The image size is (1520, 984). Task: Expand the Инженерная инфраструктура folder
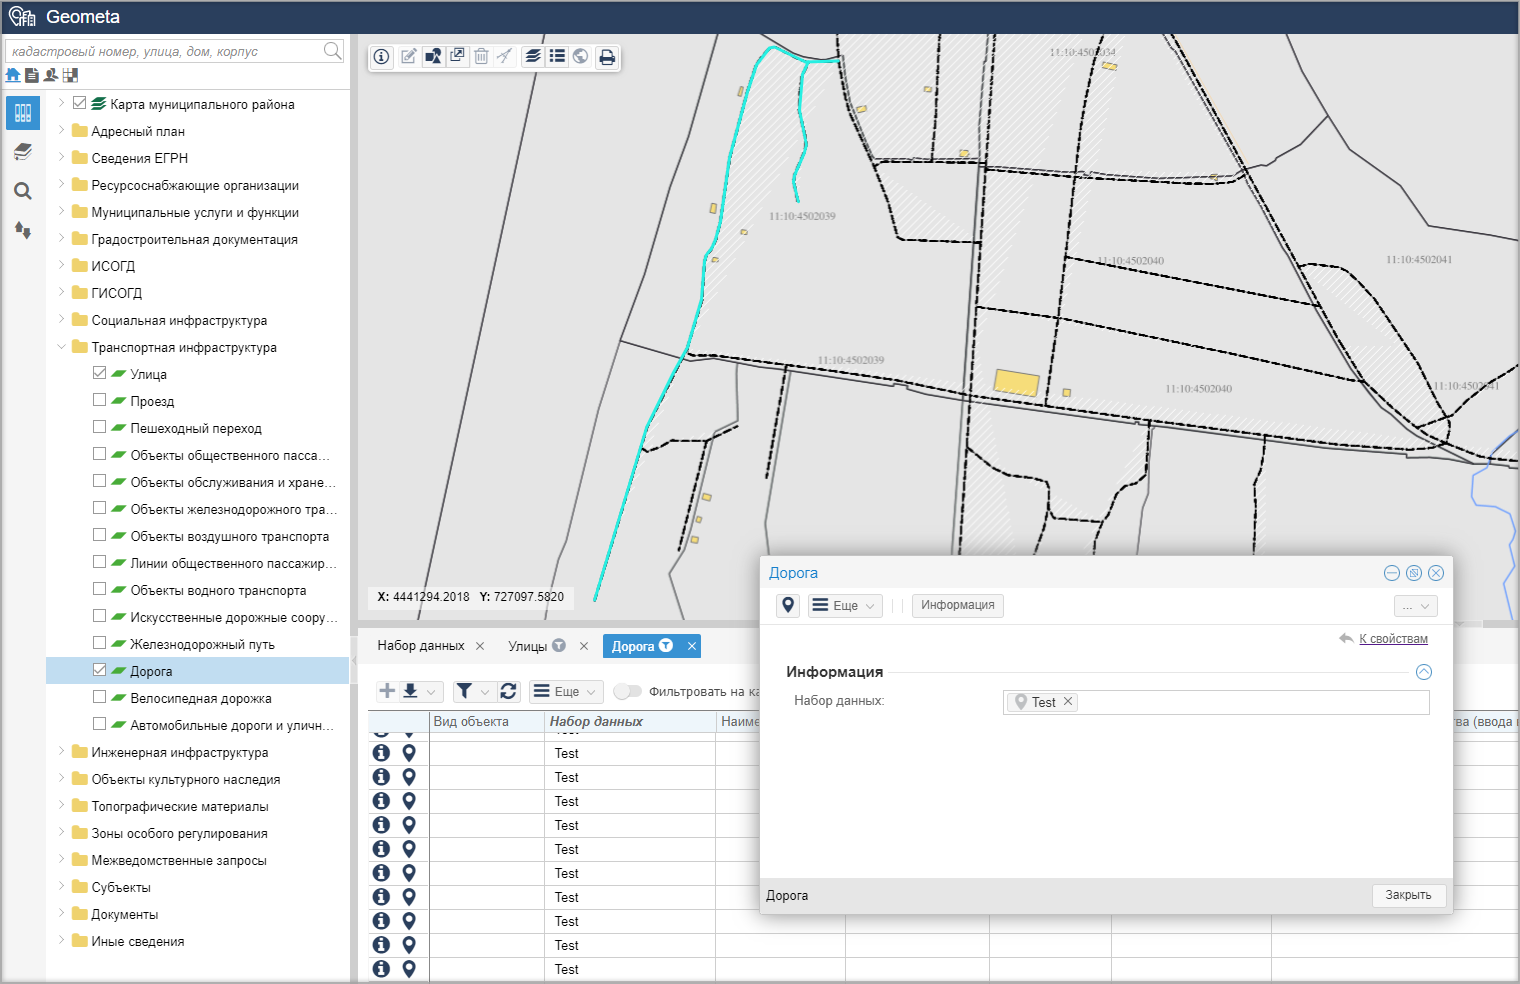point(60,751)
